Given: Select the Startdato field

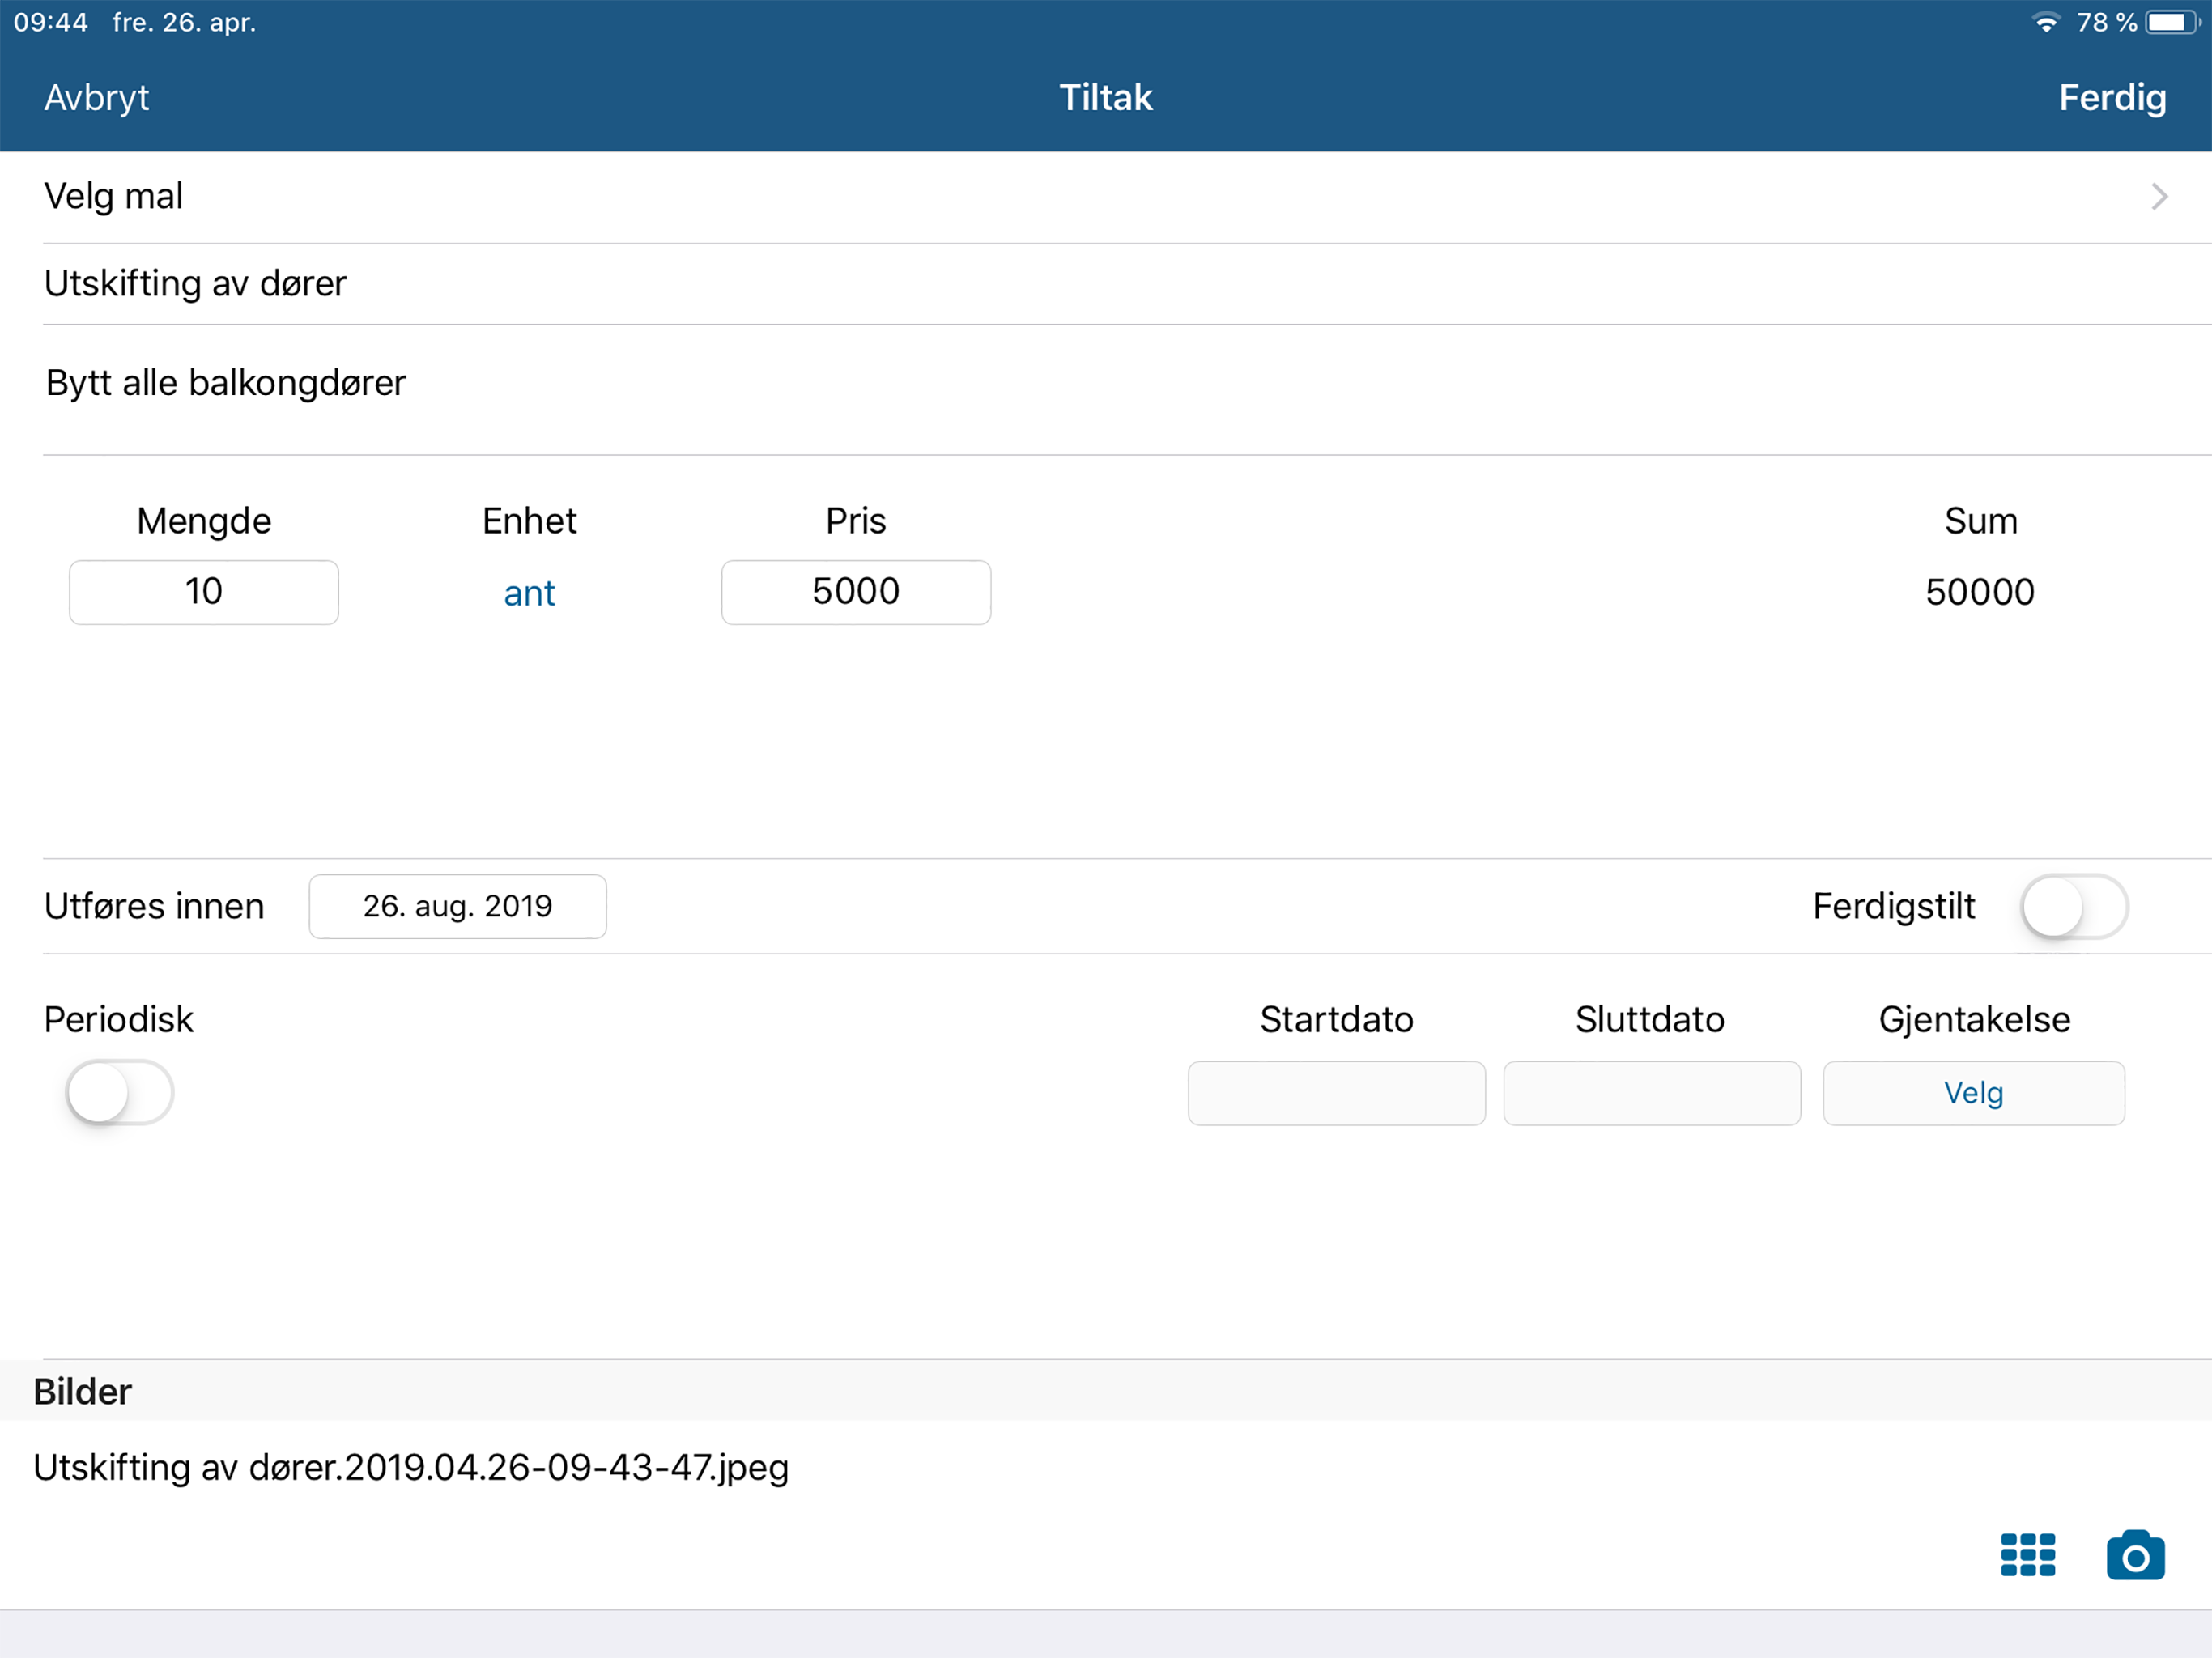Looking at the screenshot, I should (1336, 1093).
